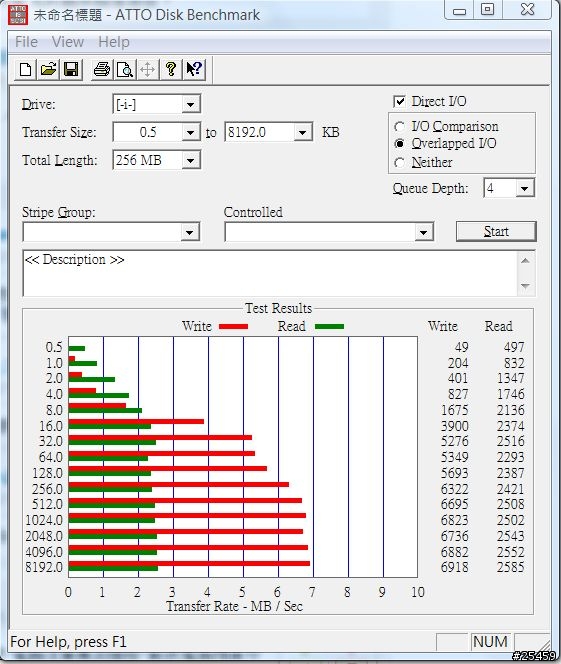Expand the Queue Depth dropdown
The width and height of the screenshot is (561, 664).
(525, 188)
